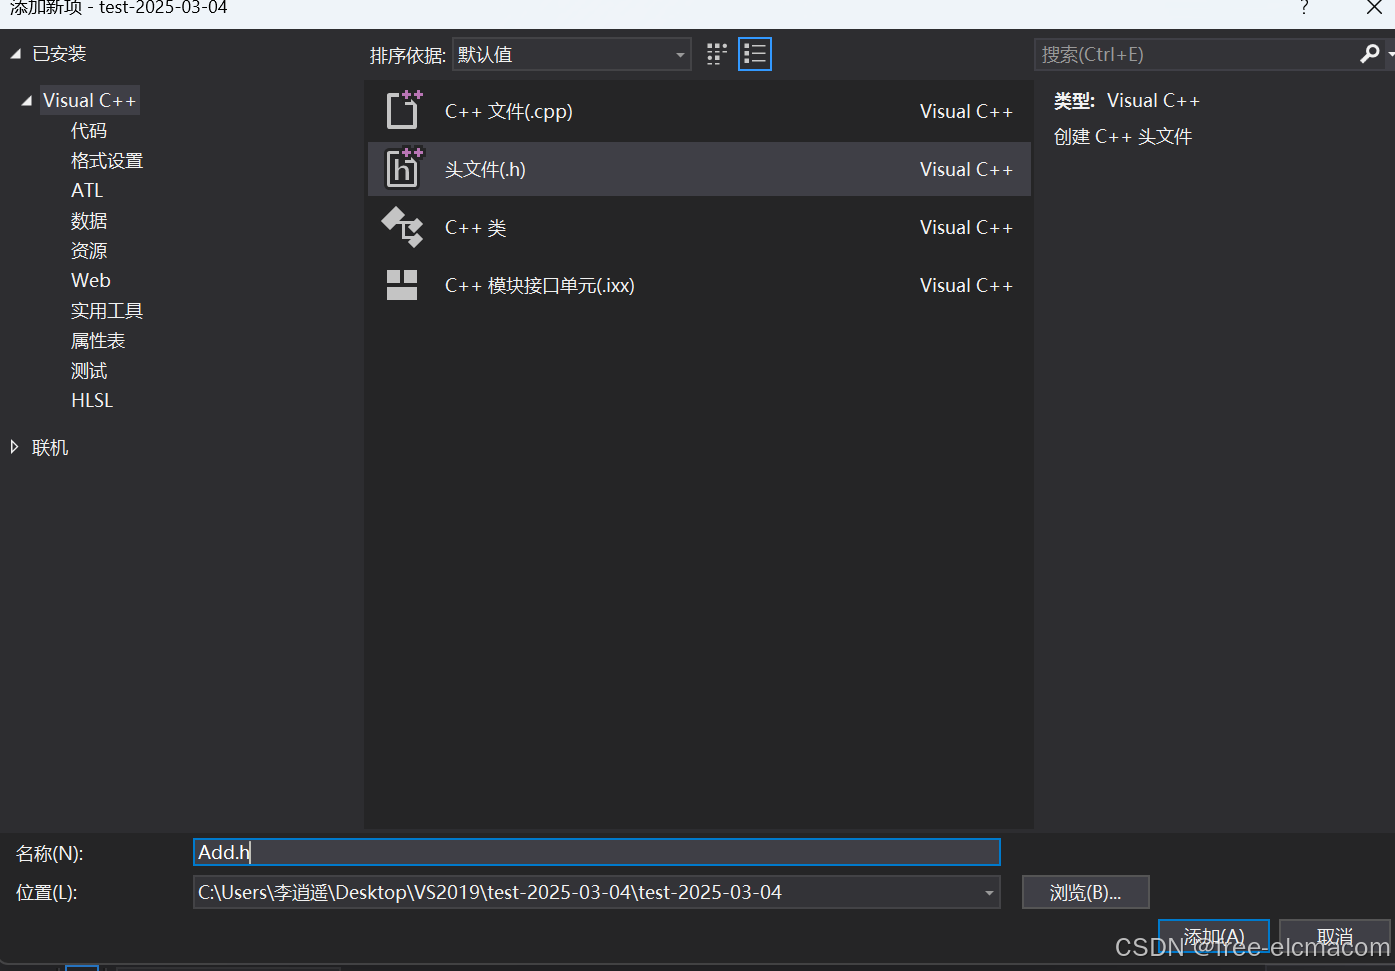The height and width of the screenshot is (971, 1395).
Task: Click the 头文件(.h) row label
Action: [485, 169]
